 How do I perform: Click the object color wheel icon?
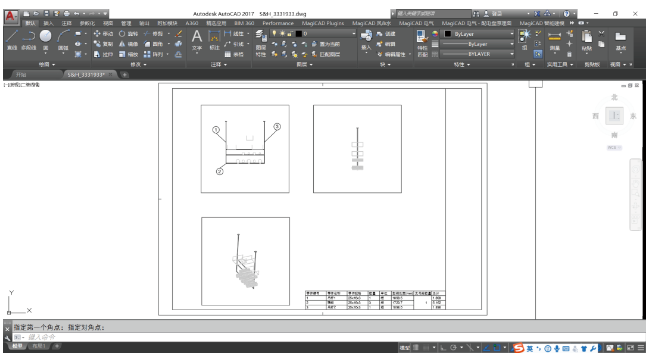click(x=435, y=34)
